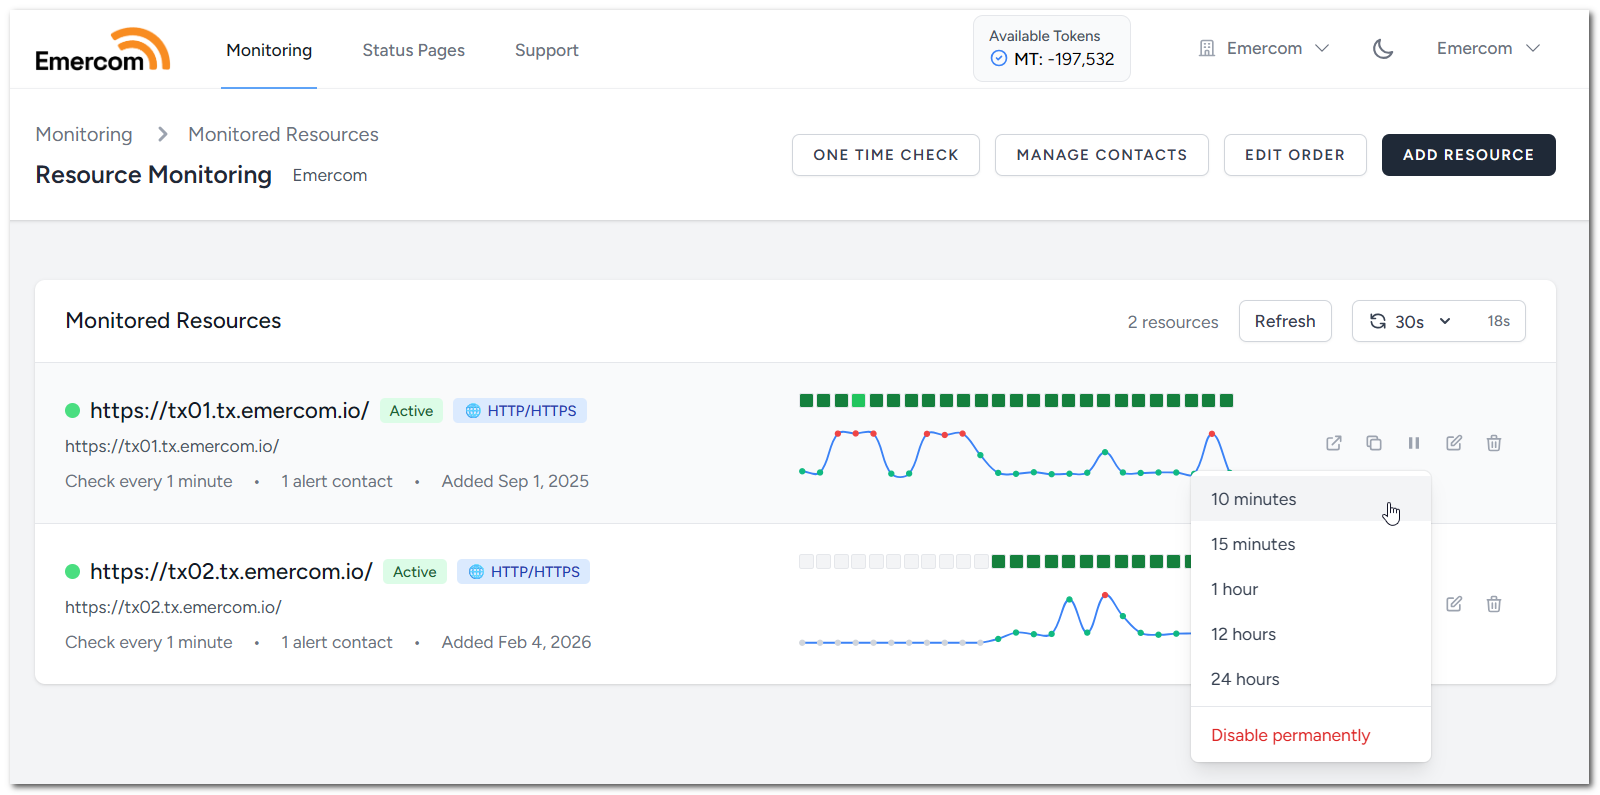Click the MT: -197,532 token value

coord(1064,59)
